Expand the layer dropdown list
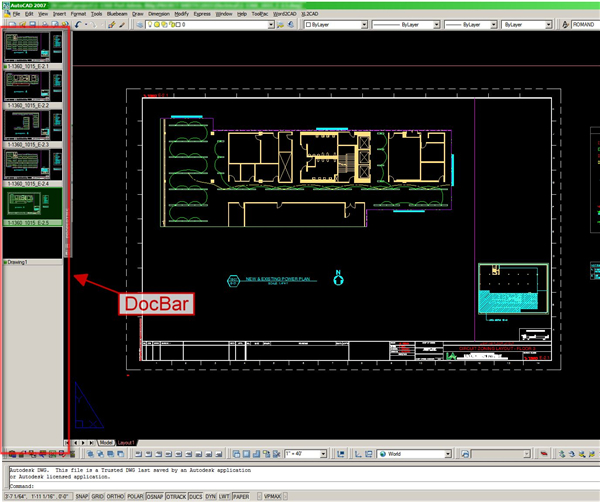The image size is (600, 502). [271, 24]
